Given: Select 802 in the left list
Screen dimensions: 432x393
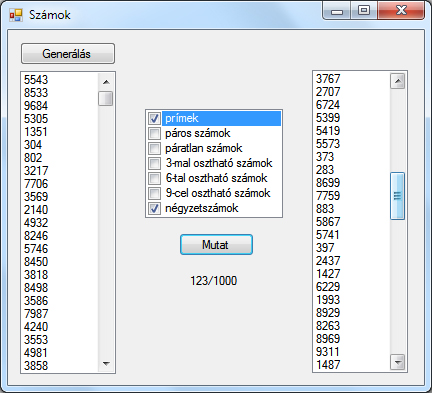Looking at the screenshot, I should coord(59,158).
